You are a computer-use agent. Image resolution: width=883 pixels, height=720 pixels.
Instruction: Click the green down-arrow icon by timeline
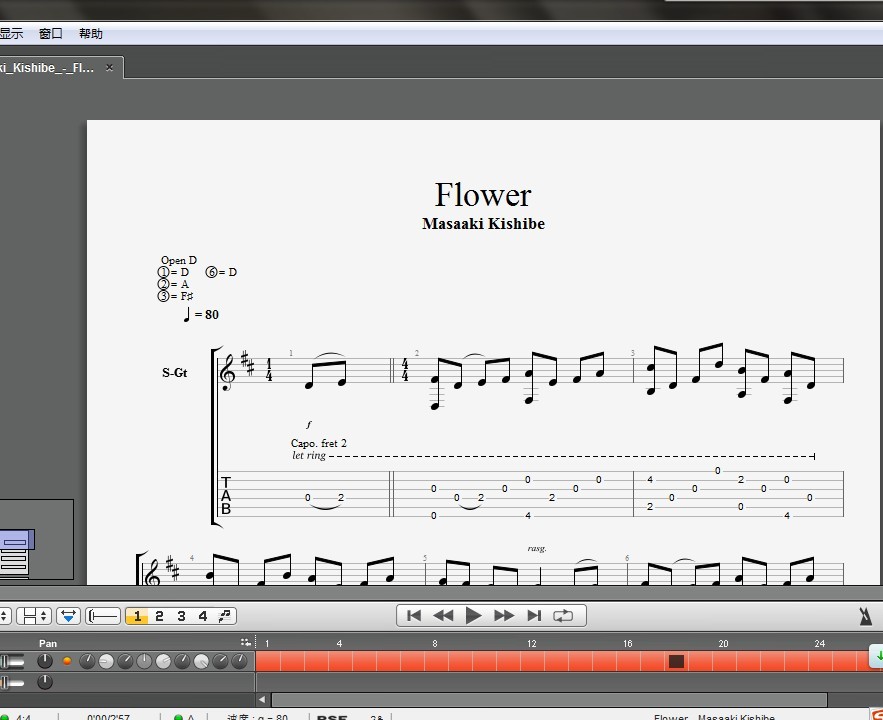click(x=878, y=656)
